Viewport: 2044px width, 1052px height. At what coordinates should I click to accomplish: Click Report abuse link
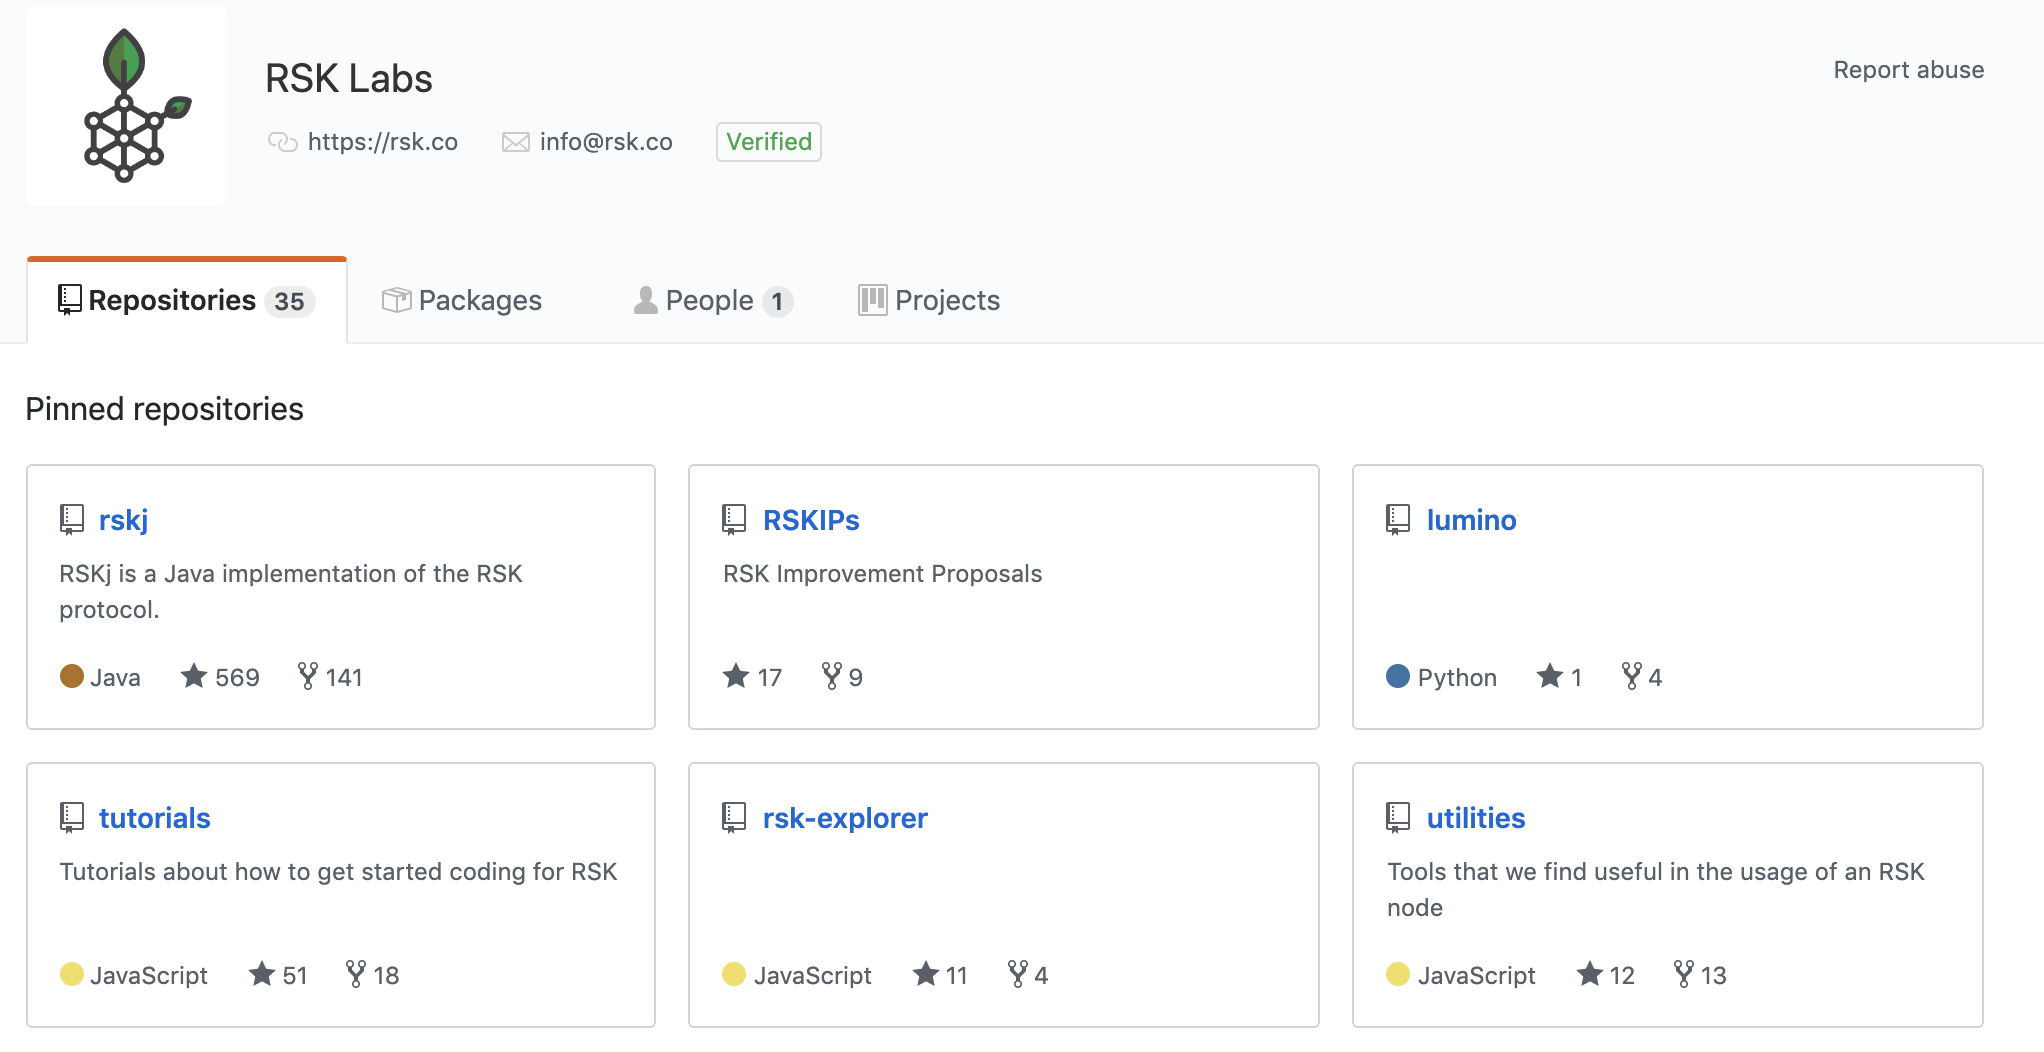[x=1908, y=70]
